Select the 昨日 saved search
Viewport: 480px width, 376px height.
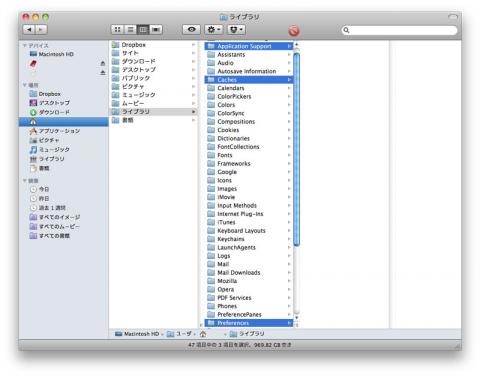[x=40, y=199]
